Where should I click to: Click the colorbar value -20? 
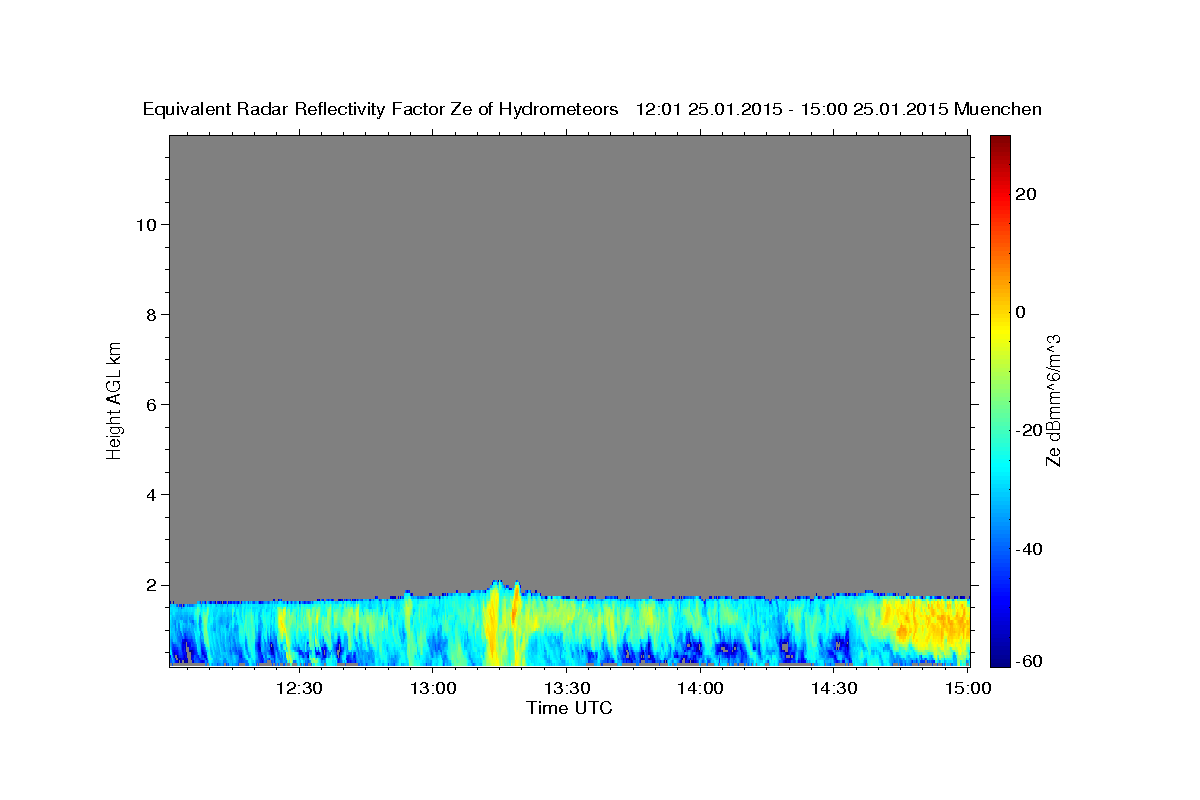[1027, 430]
